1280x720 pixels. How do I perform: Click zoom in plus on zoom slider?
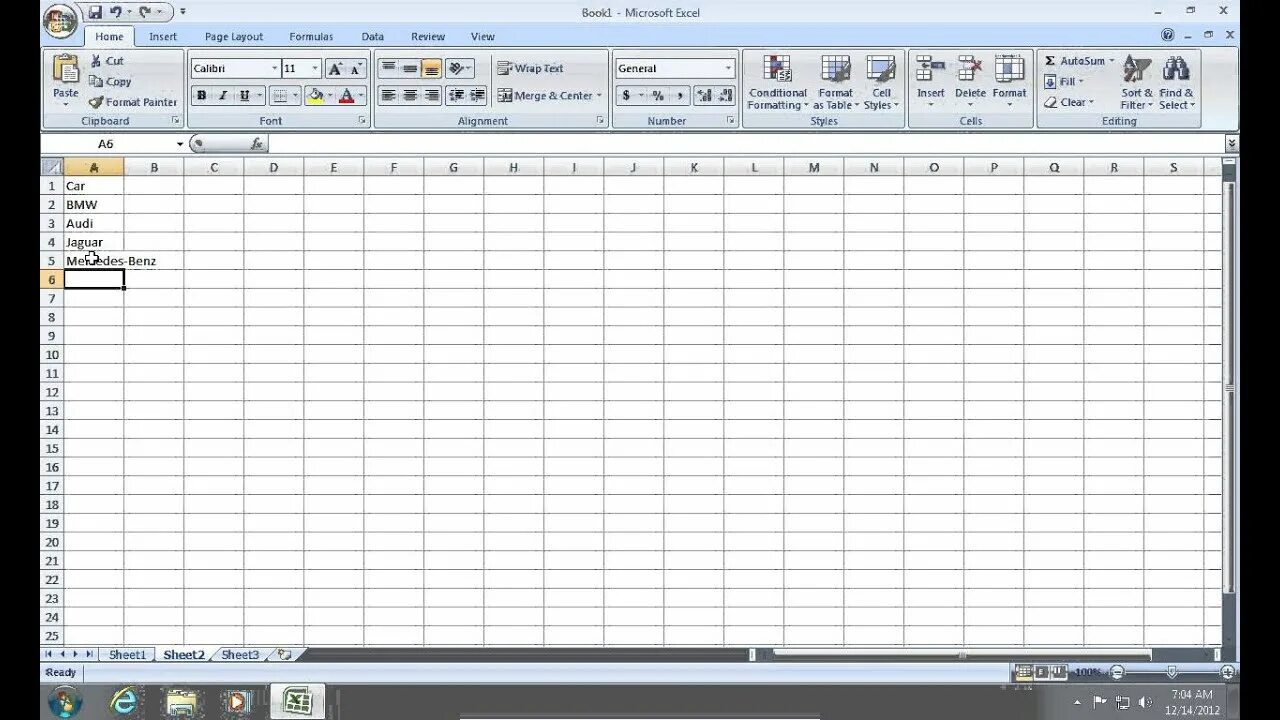pos(1227,673)
